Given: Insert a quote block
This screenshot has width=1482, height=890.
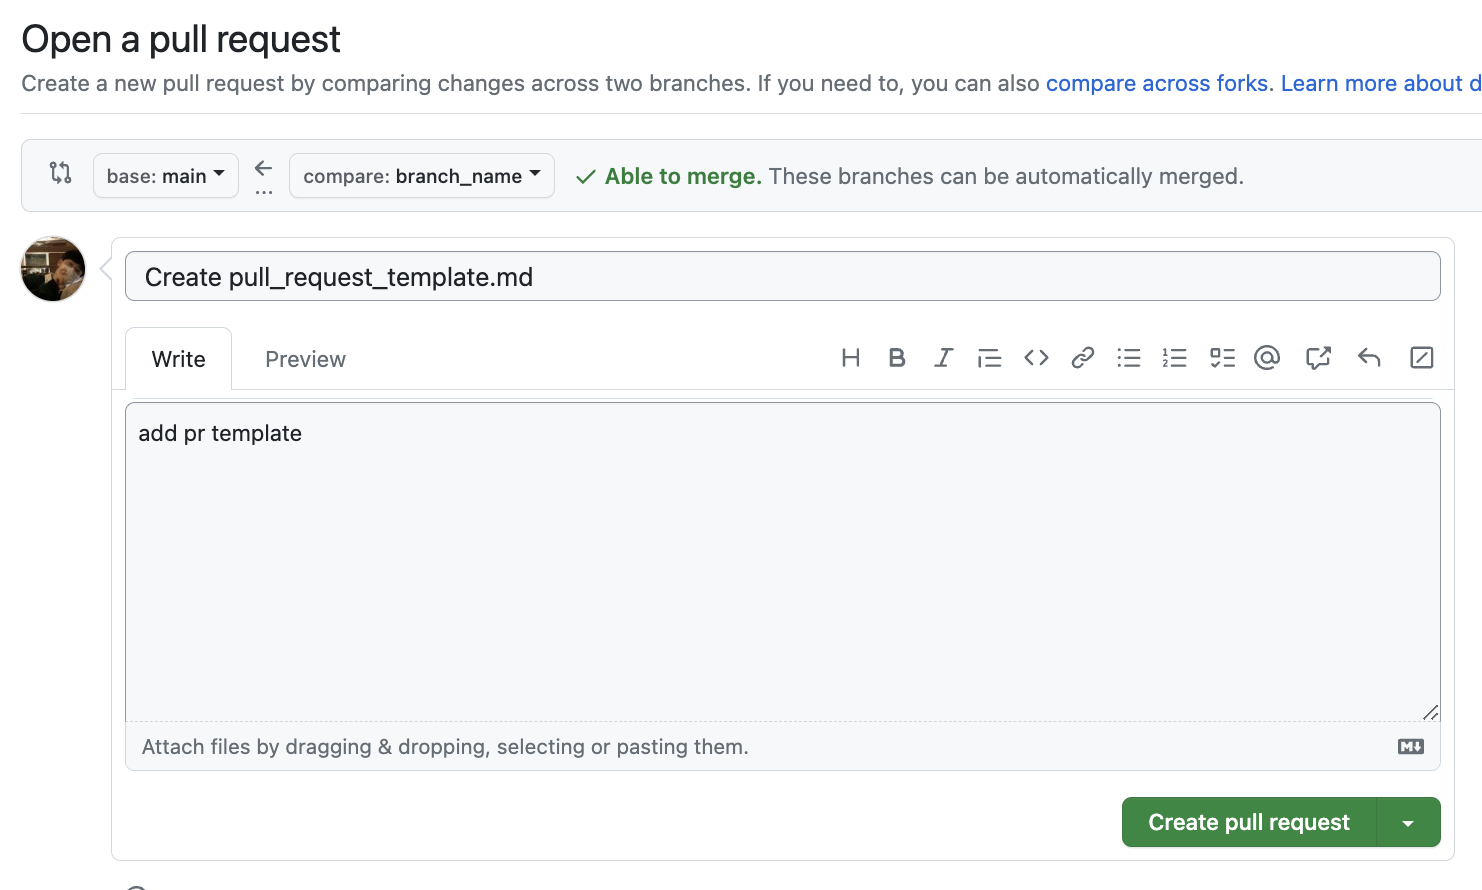Looking at the screenshot, I should (989, 358).
